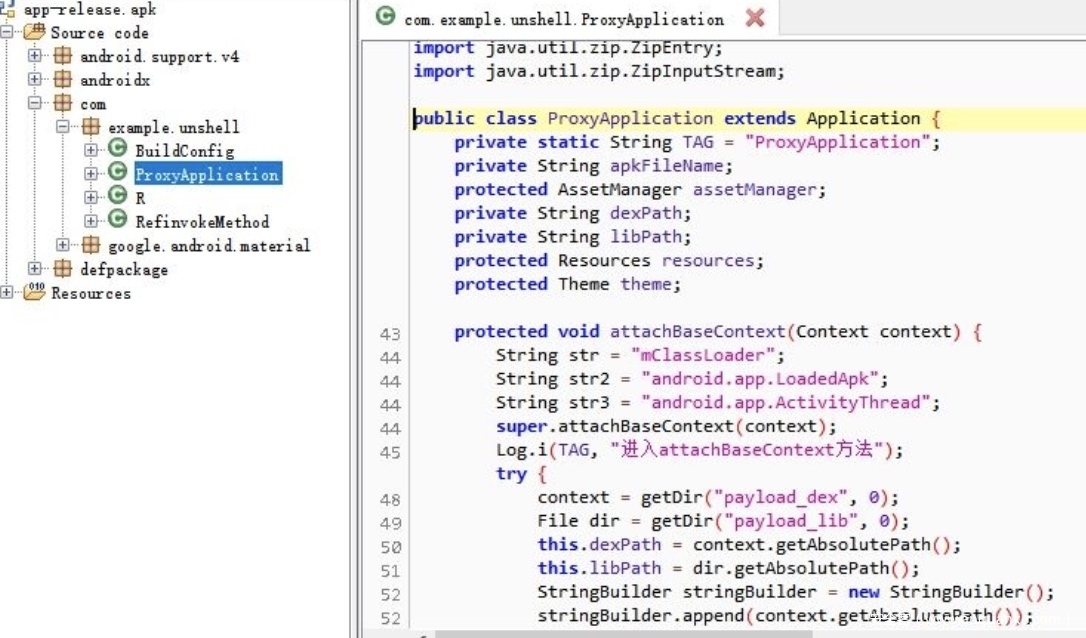Image resolution: width=1086 pixels, height=638 pixels.
Task: Expand the google.android.material package node
Action: coord(64,245)
